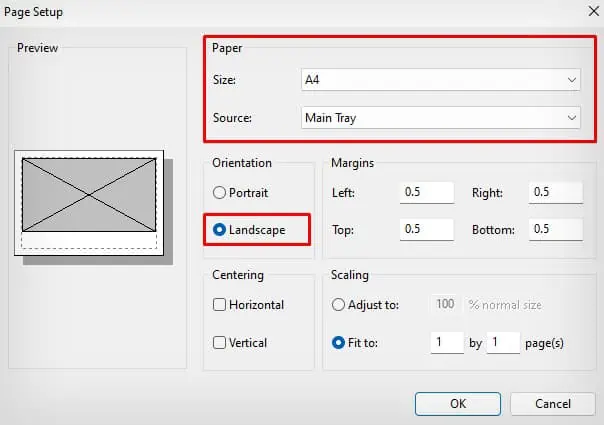The height and width of the screenshot is (425, 604).
Task: Click the Left margin field
Action: coord(427,192)
